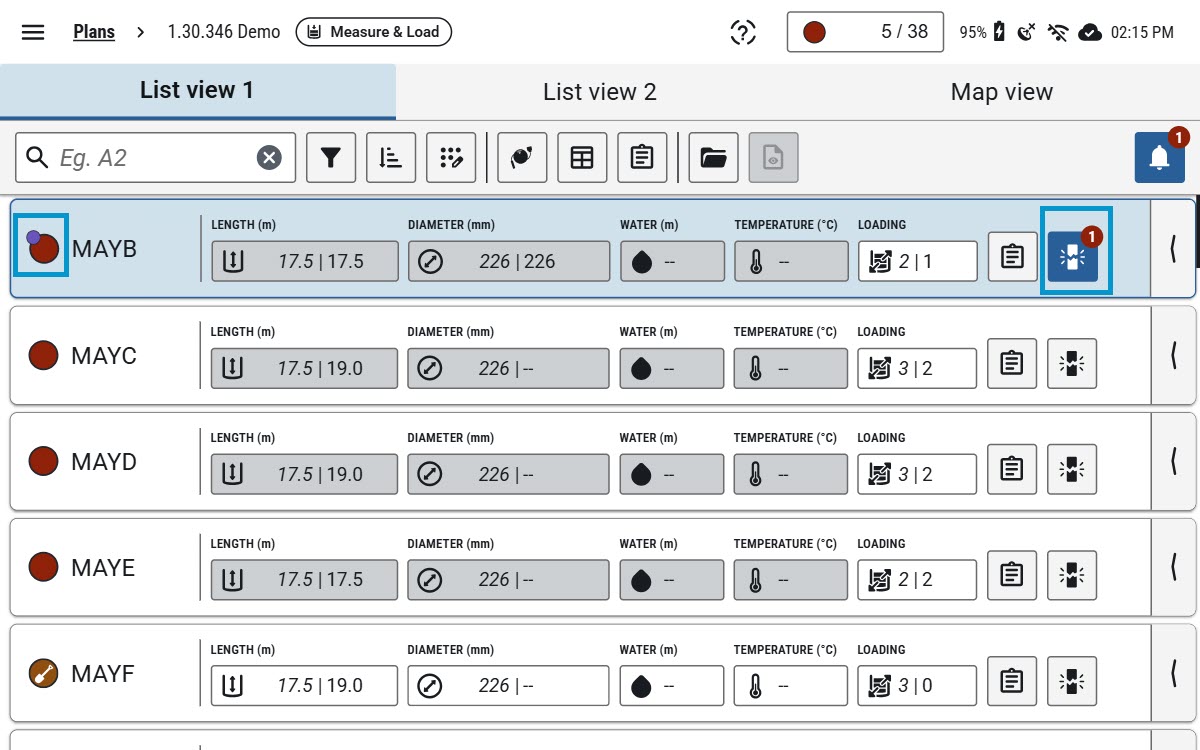The image size is (1200, 750).
Task: Switch to the Map view tab
Action: pyautogui.click(x=1001, y=92)
